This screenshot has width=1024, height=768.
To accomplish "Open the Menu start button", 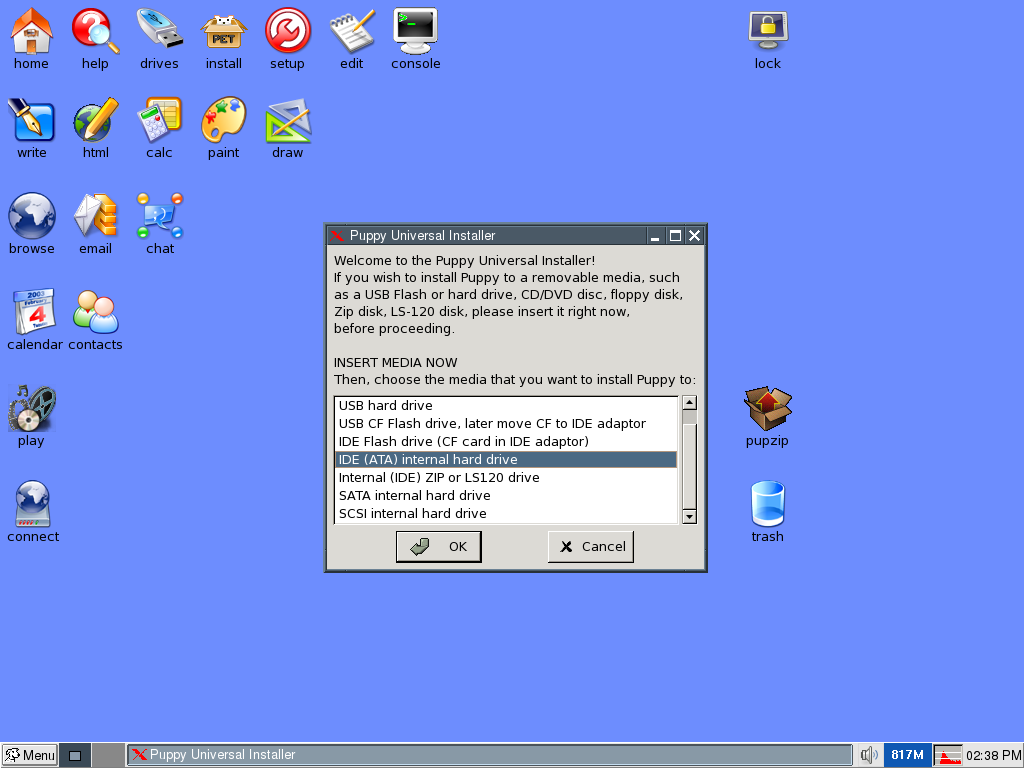I will (29, 755).
